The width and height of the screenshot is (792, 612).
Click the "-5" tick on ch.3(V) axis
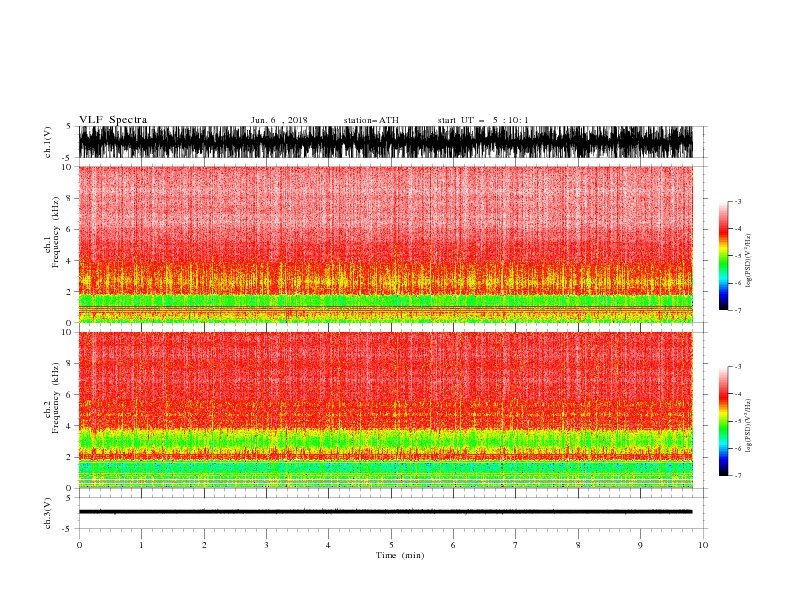click(68, 529)
